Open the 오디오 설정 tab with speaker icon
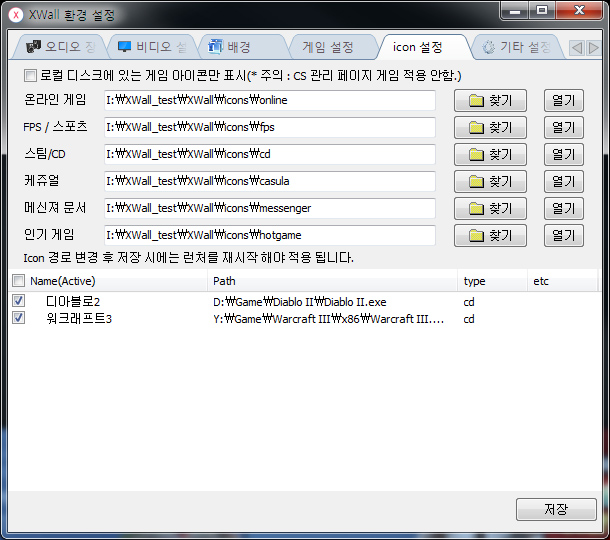The width and height of the screenshot is (610, 540). [61, 47]
